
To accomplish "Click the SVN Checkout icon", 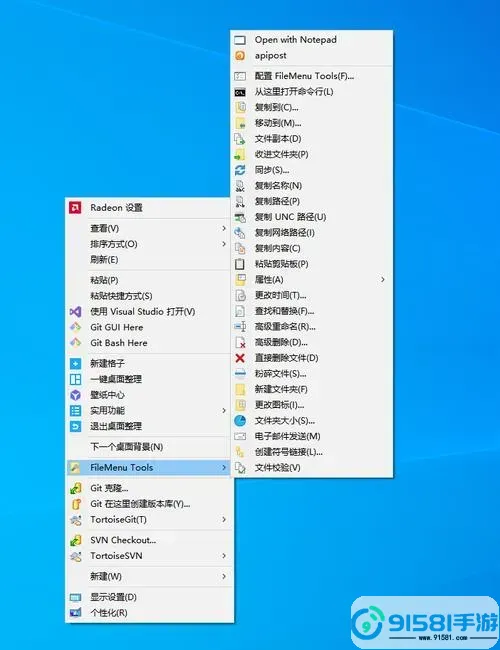I will tap(75, 540).
